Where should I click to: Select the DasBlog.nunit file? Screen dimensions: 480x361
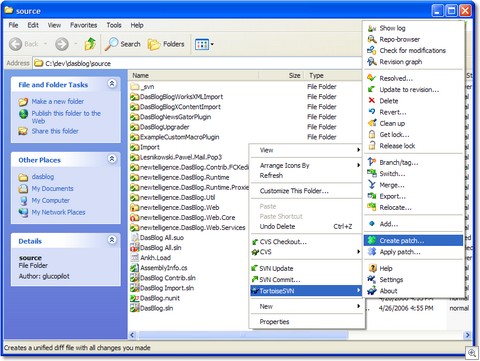(155, 298)
